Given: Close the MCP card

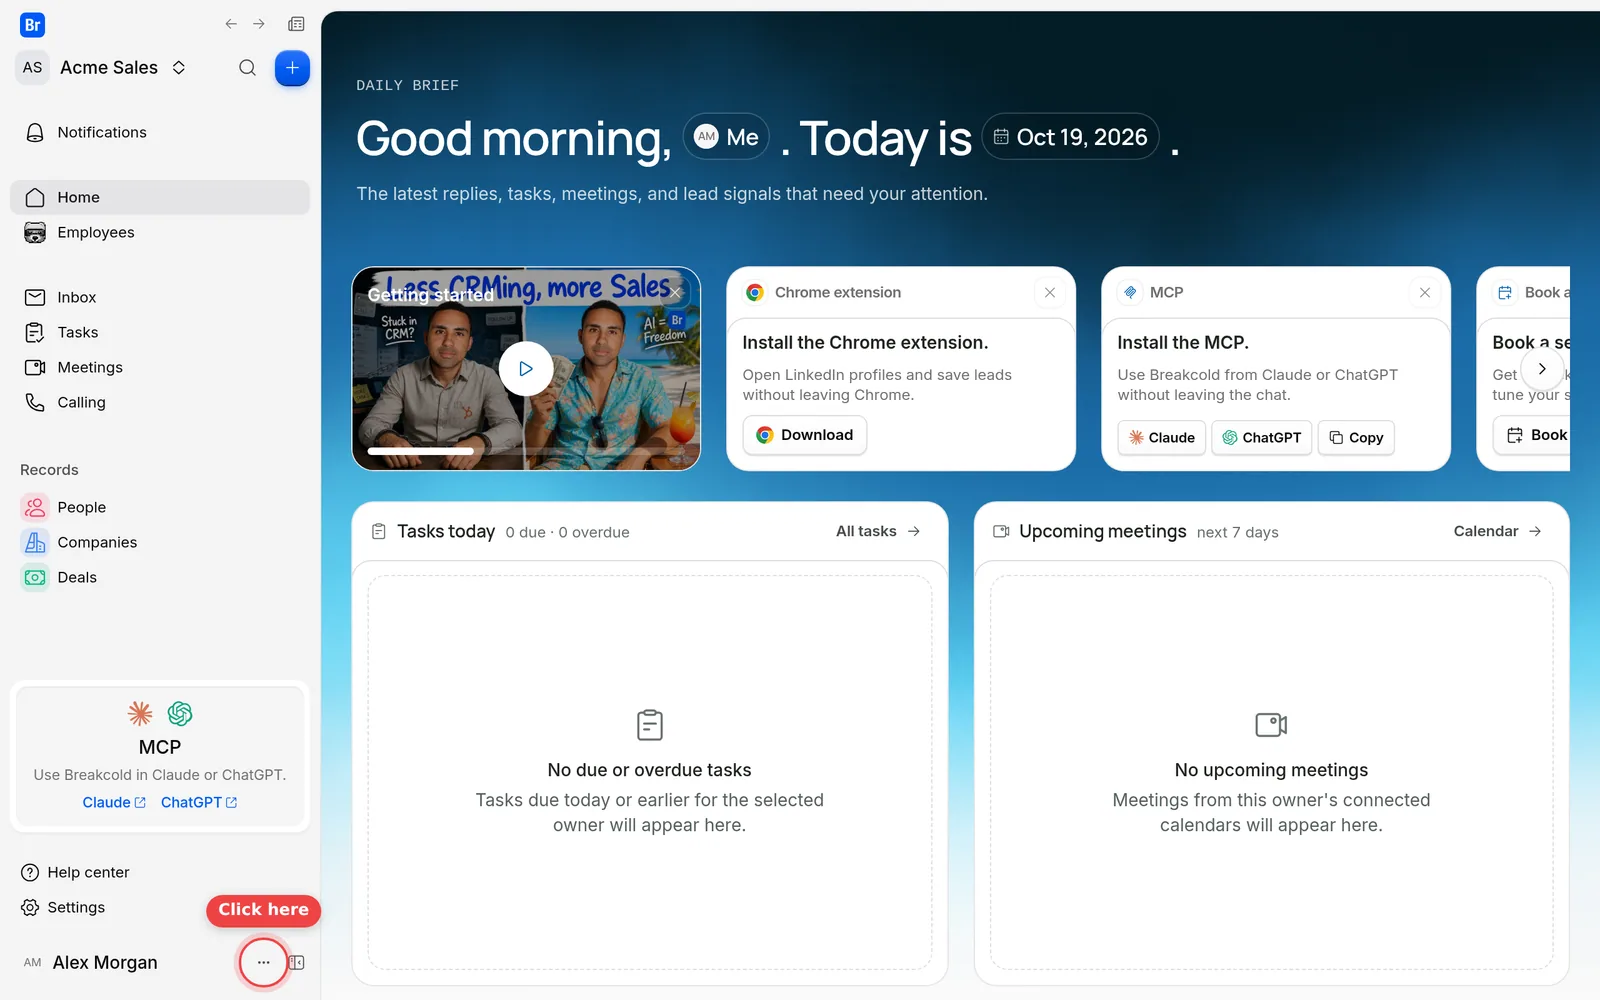Looking at the screenshot, I should tap(1425, 292).
